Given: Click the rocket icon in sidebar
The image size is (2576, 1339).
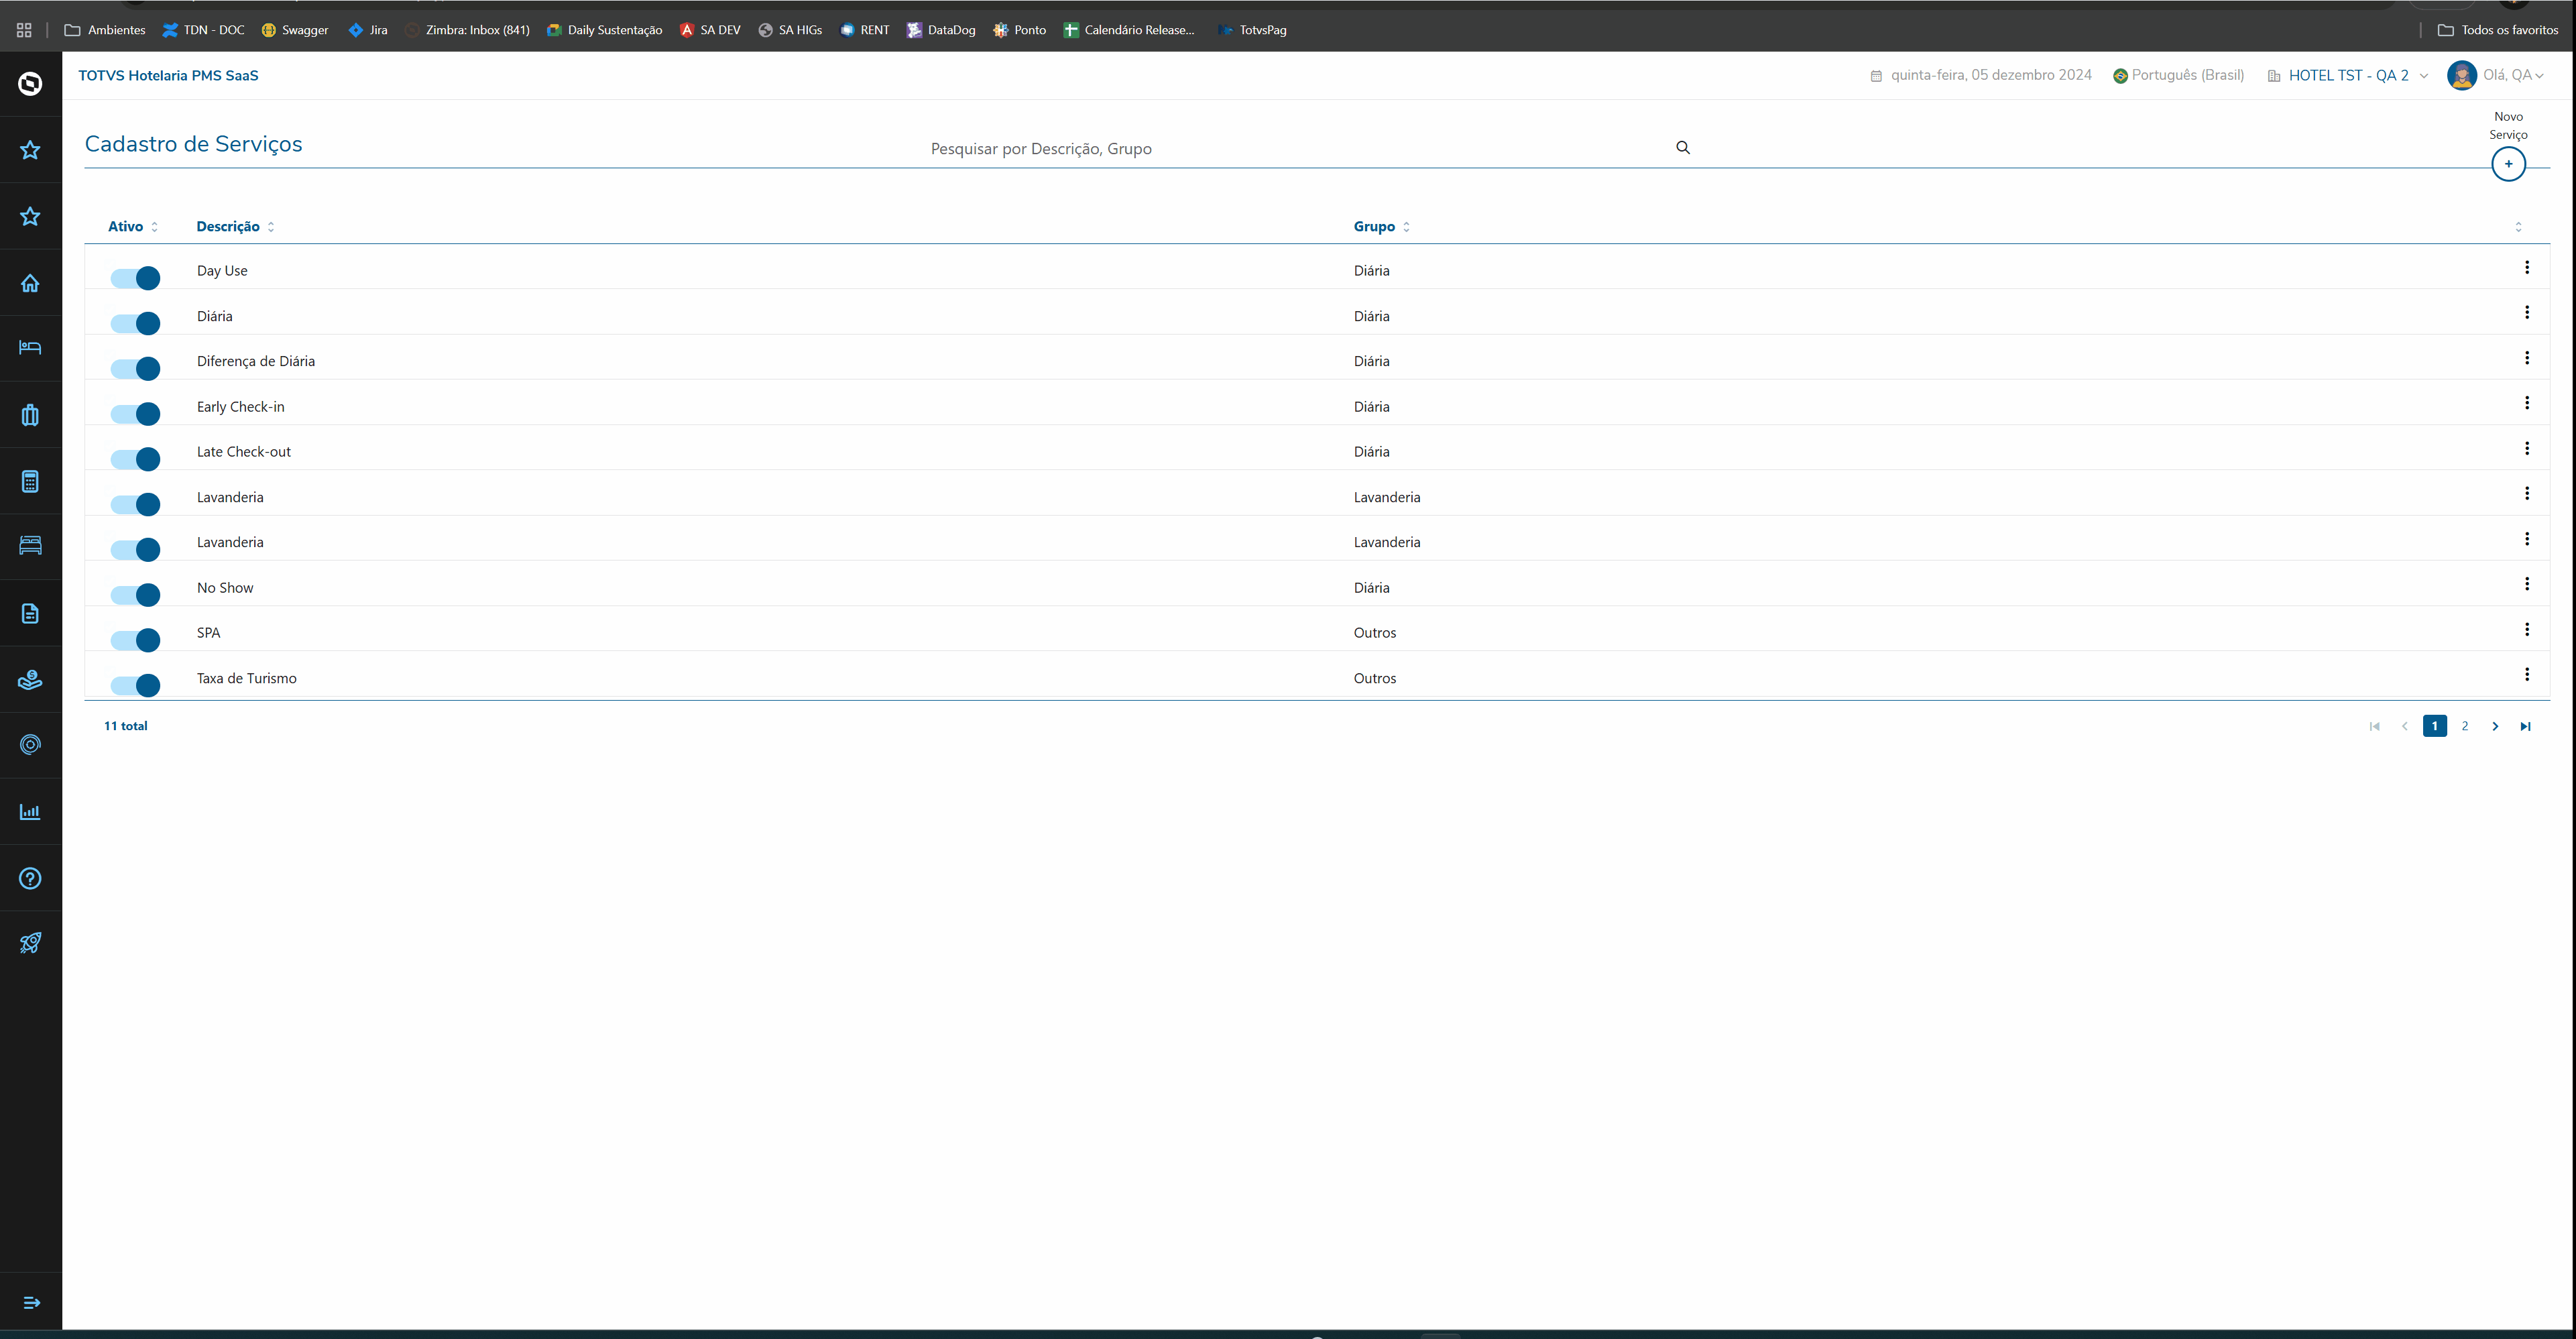Looking at the screenshot, I should point(30,943).
